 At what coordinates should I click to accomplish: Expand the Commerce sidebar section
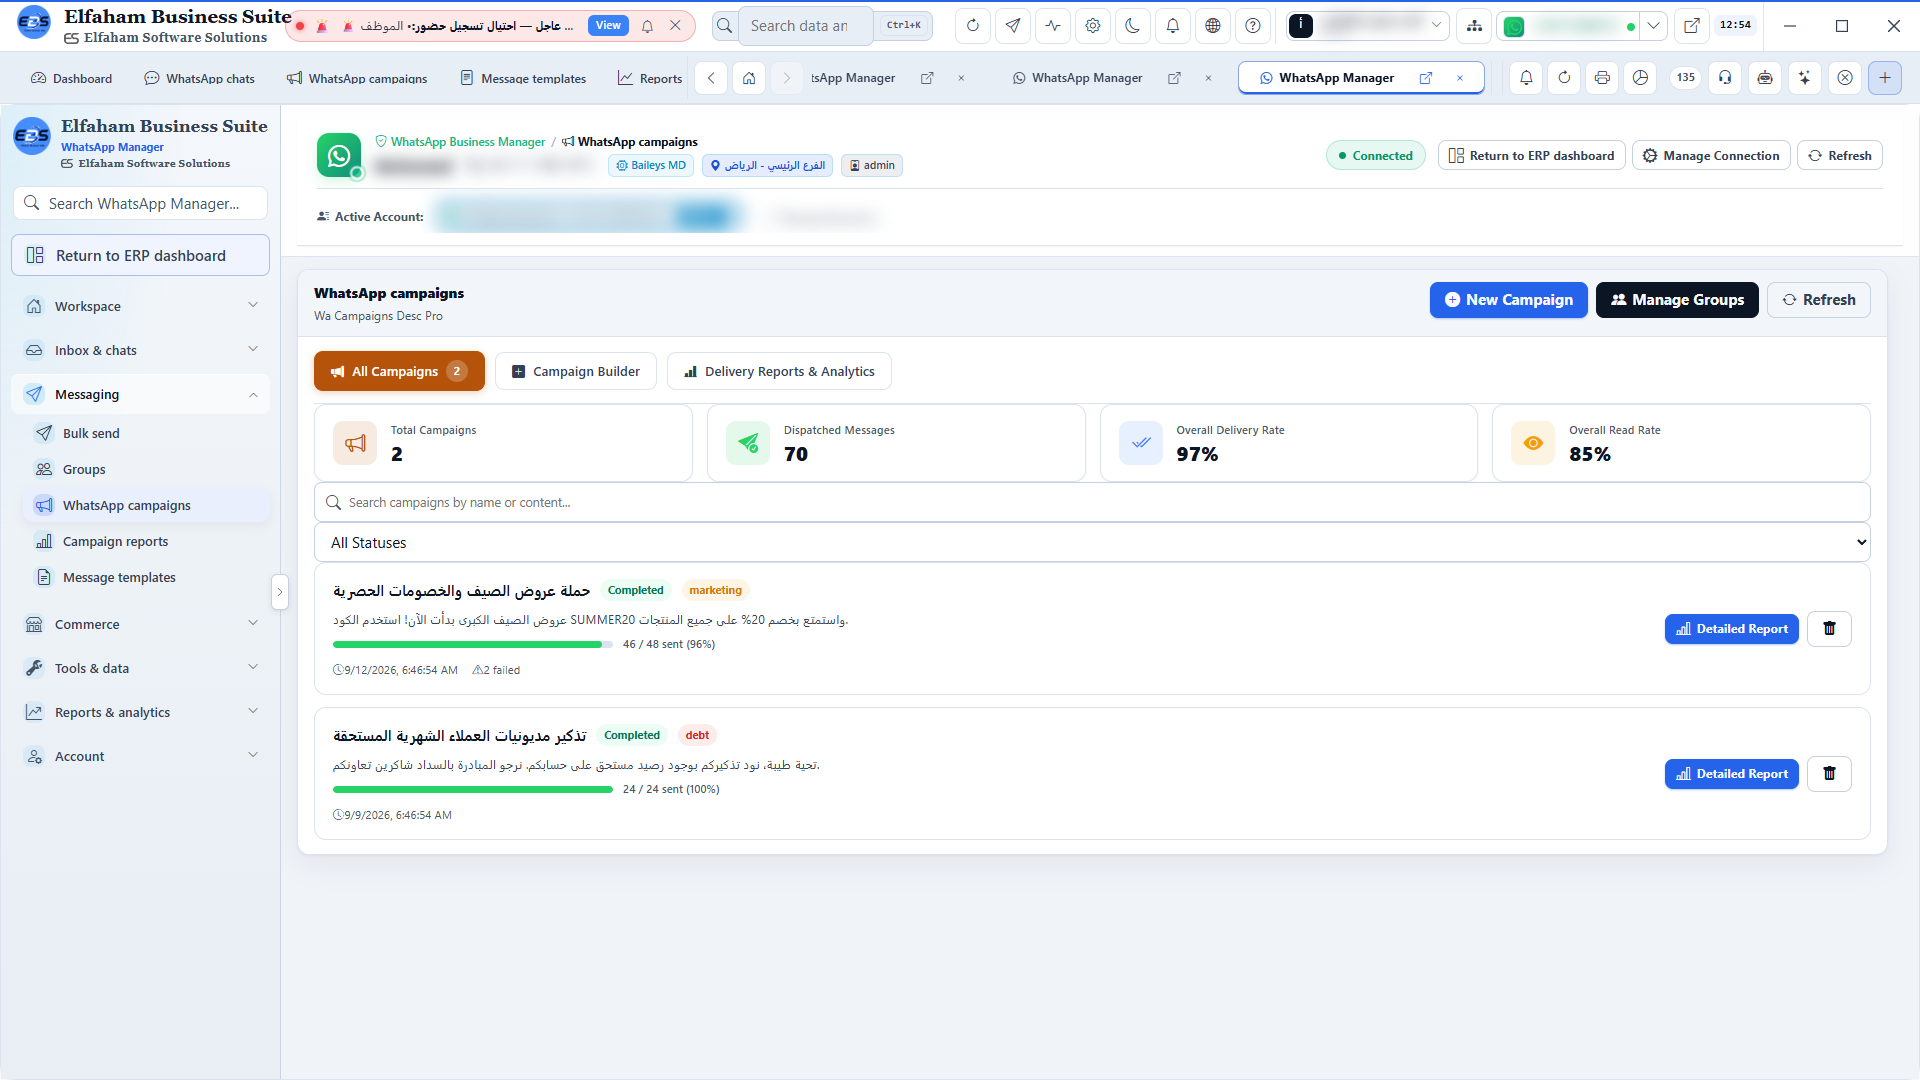141,624
